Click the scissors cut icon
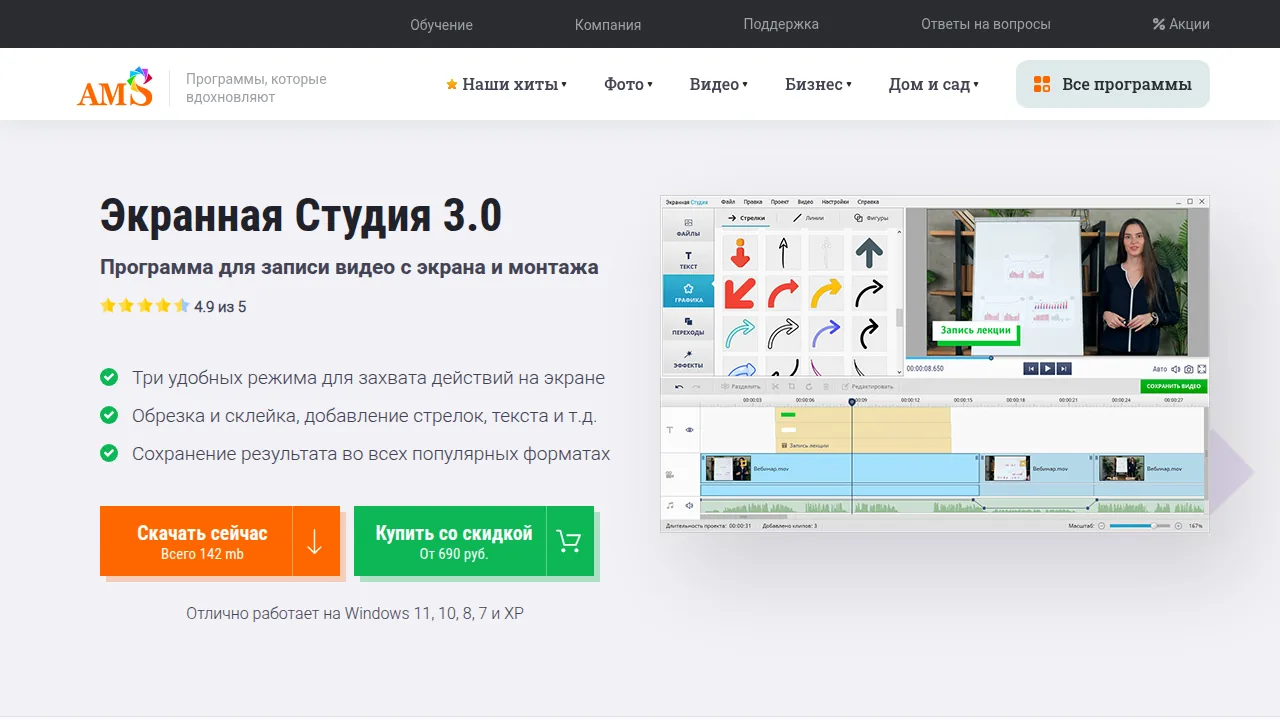1280x720 pixels. 775,386
